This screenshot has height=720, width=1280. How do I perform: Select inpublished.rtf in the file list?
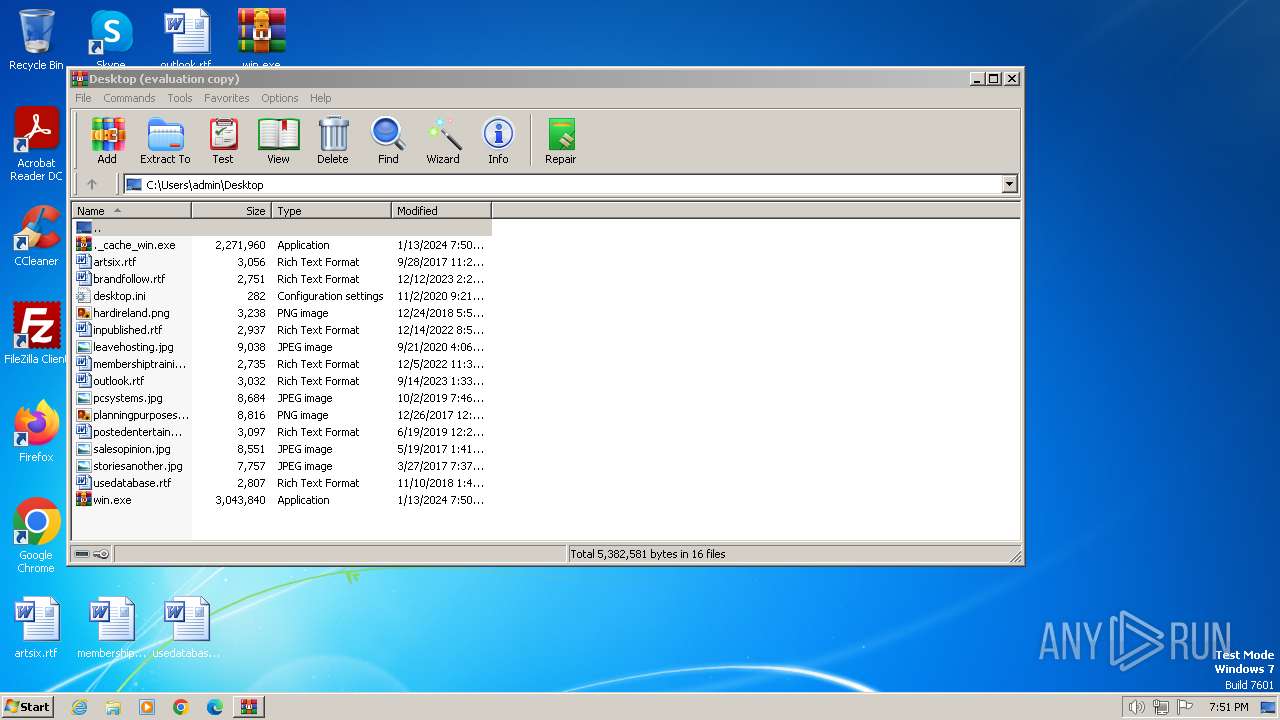point(282,330)
